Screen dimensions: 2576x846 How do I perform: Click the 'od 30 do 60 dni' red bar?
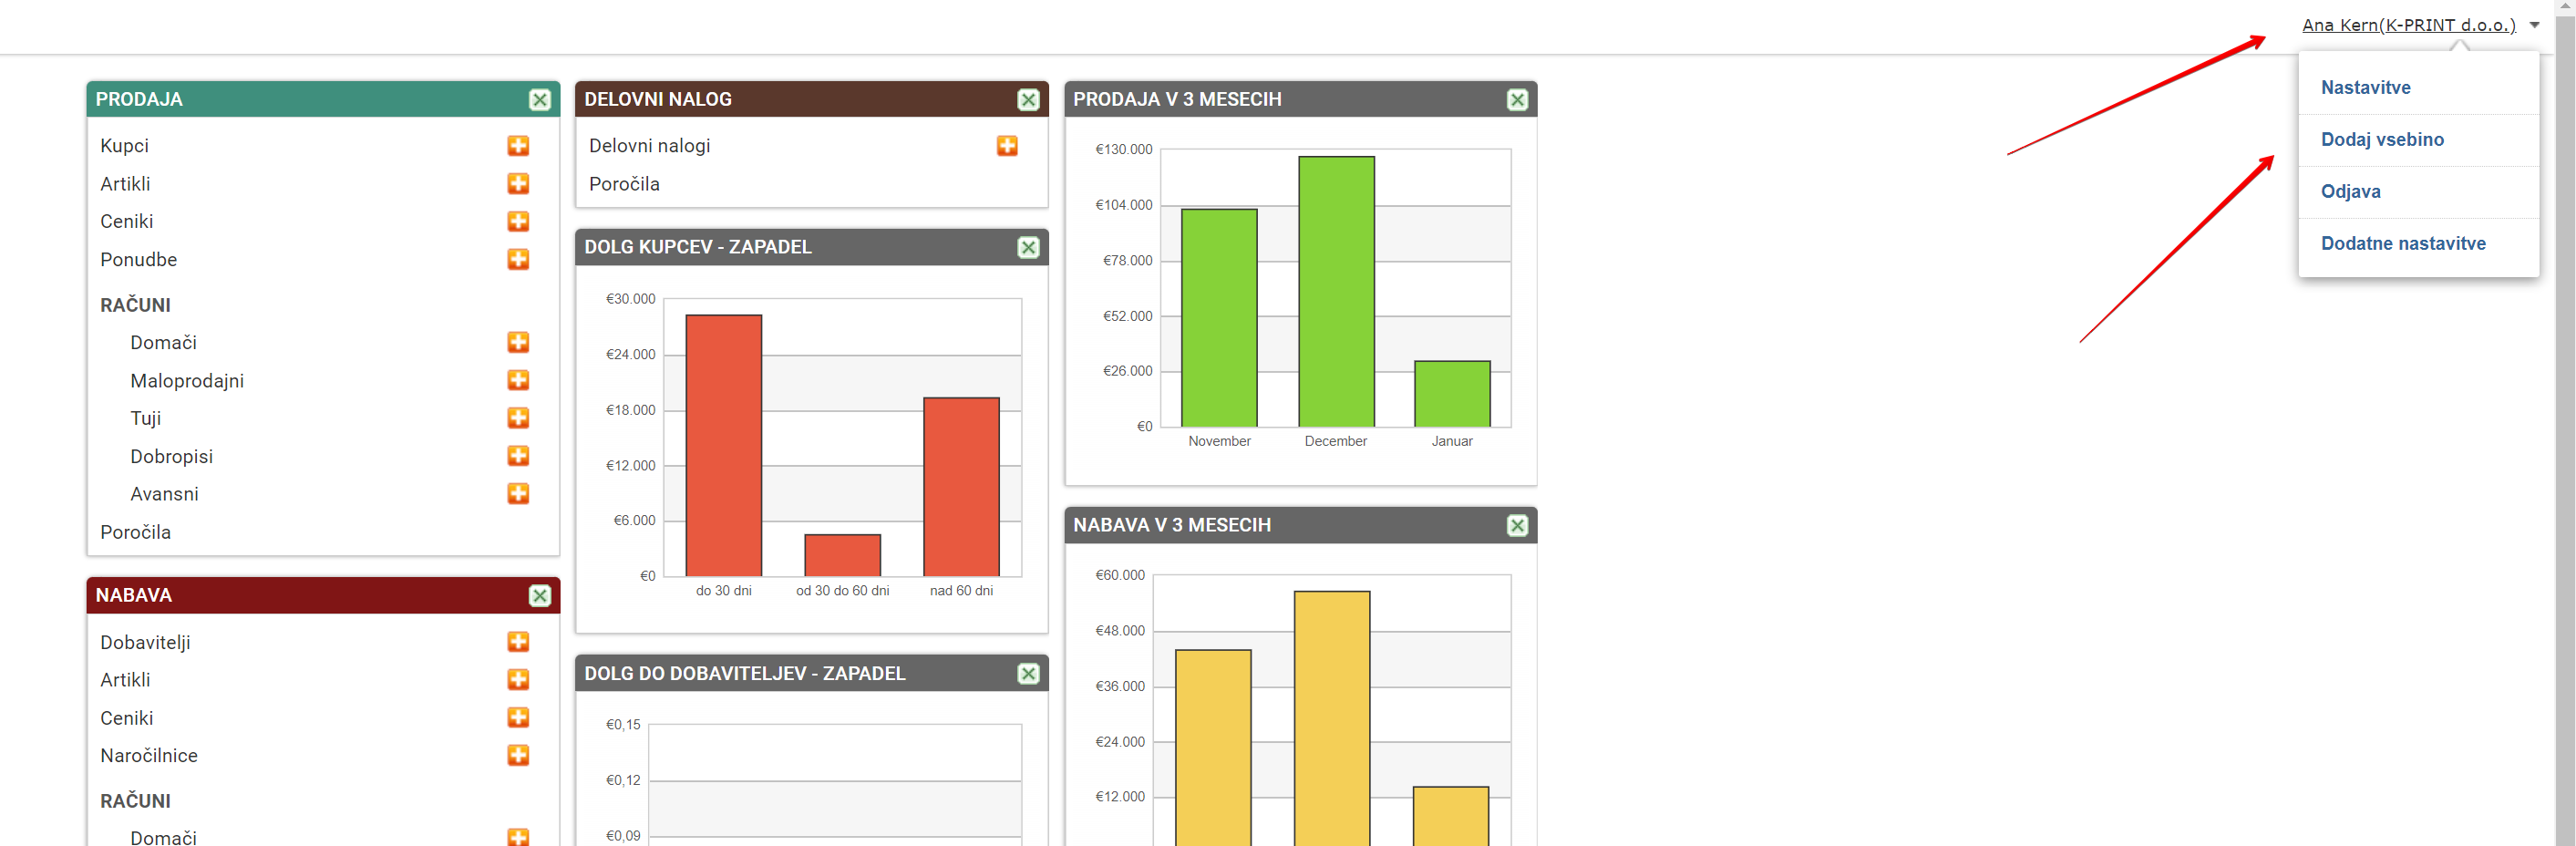[x=842, y=555]
